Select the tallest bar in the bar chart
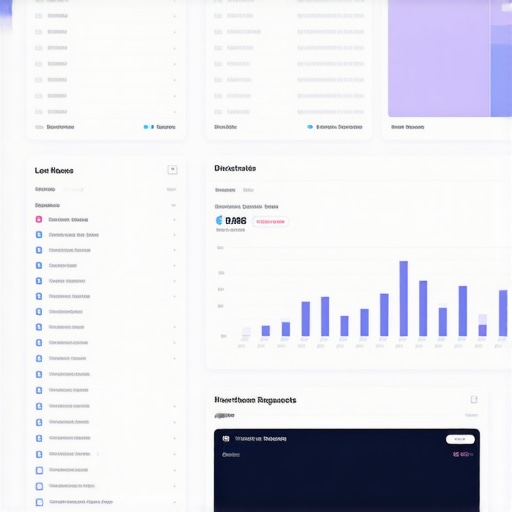Screen dimensions: 512x512 click(404, 298)
